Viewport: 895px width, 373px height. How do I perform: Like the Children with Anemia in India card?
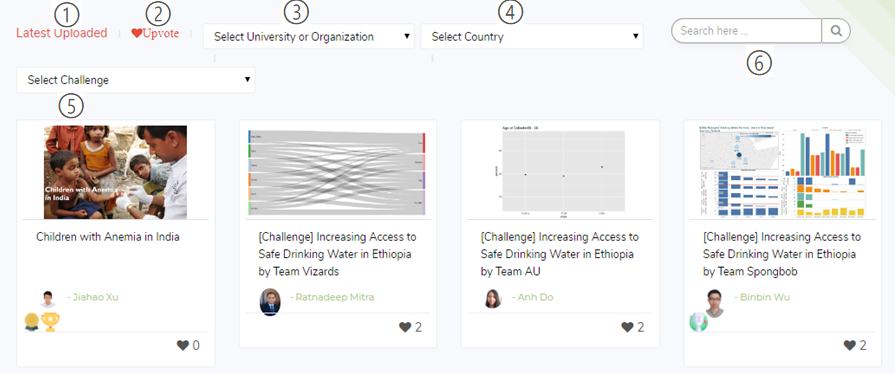(183, 345)
